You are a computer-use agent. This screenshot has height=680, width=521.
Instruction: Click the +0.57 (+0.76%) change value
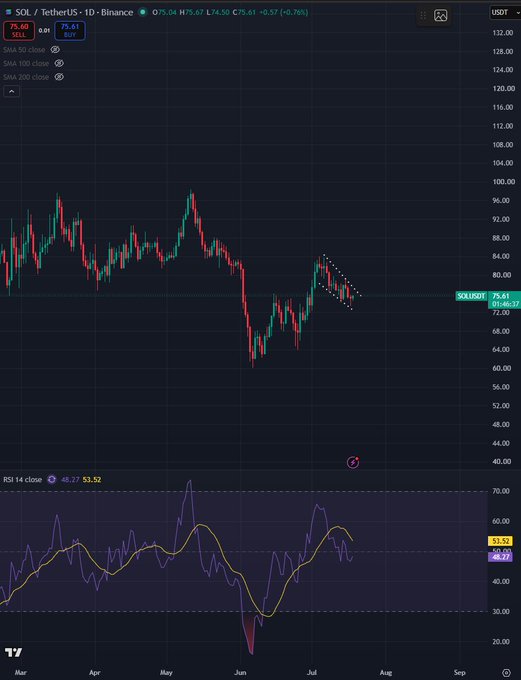284,12
